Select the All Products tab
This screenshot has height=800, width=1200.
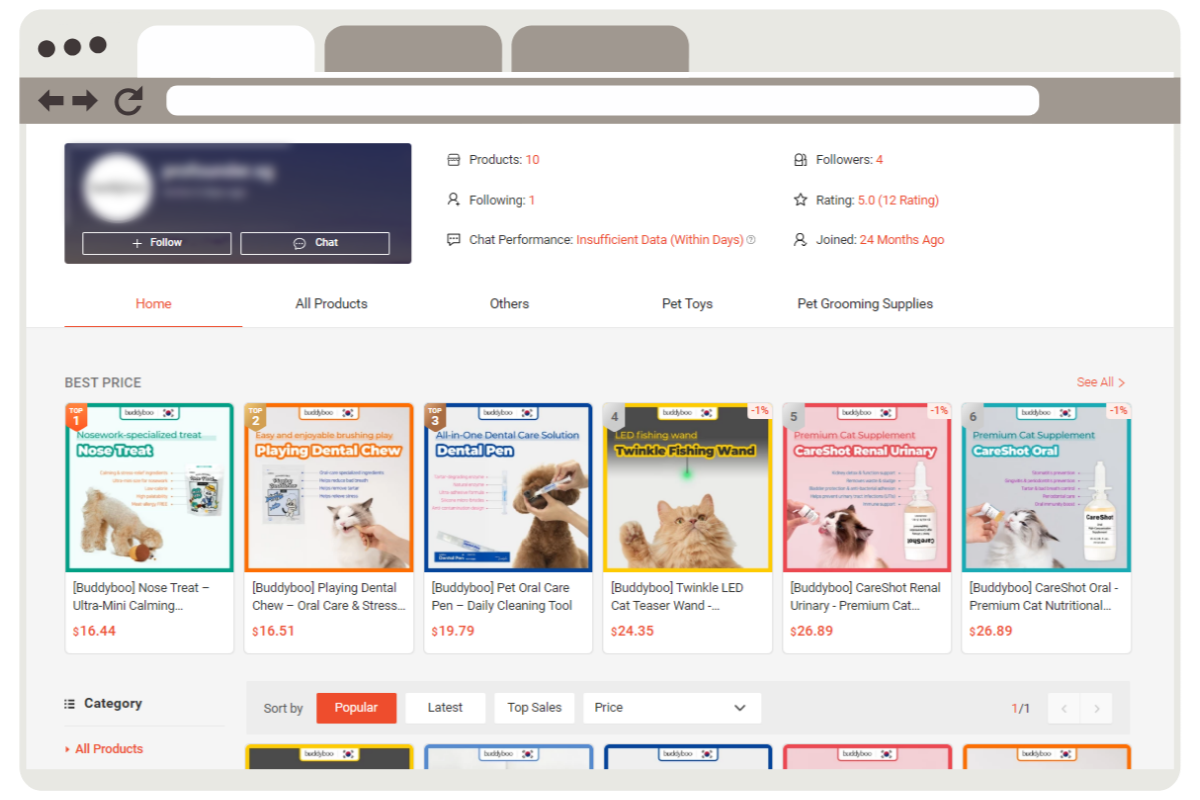tap(331, 304)
